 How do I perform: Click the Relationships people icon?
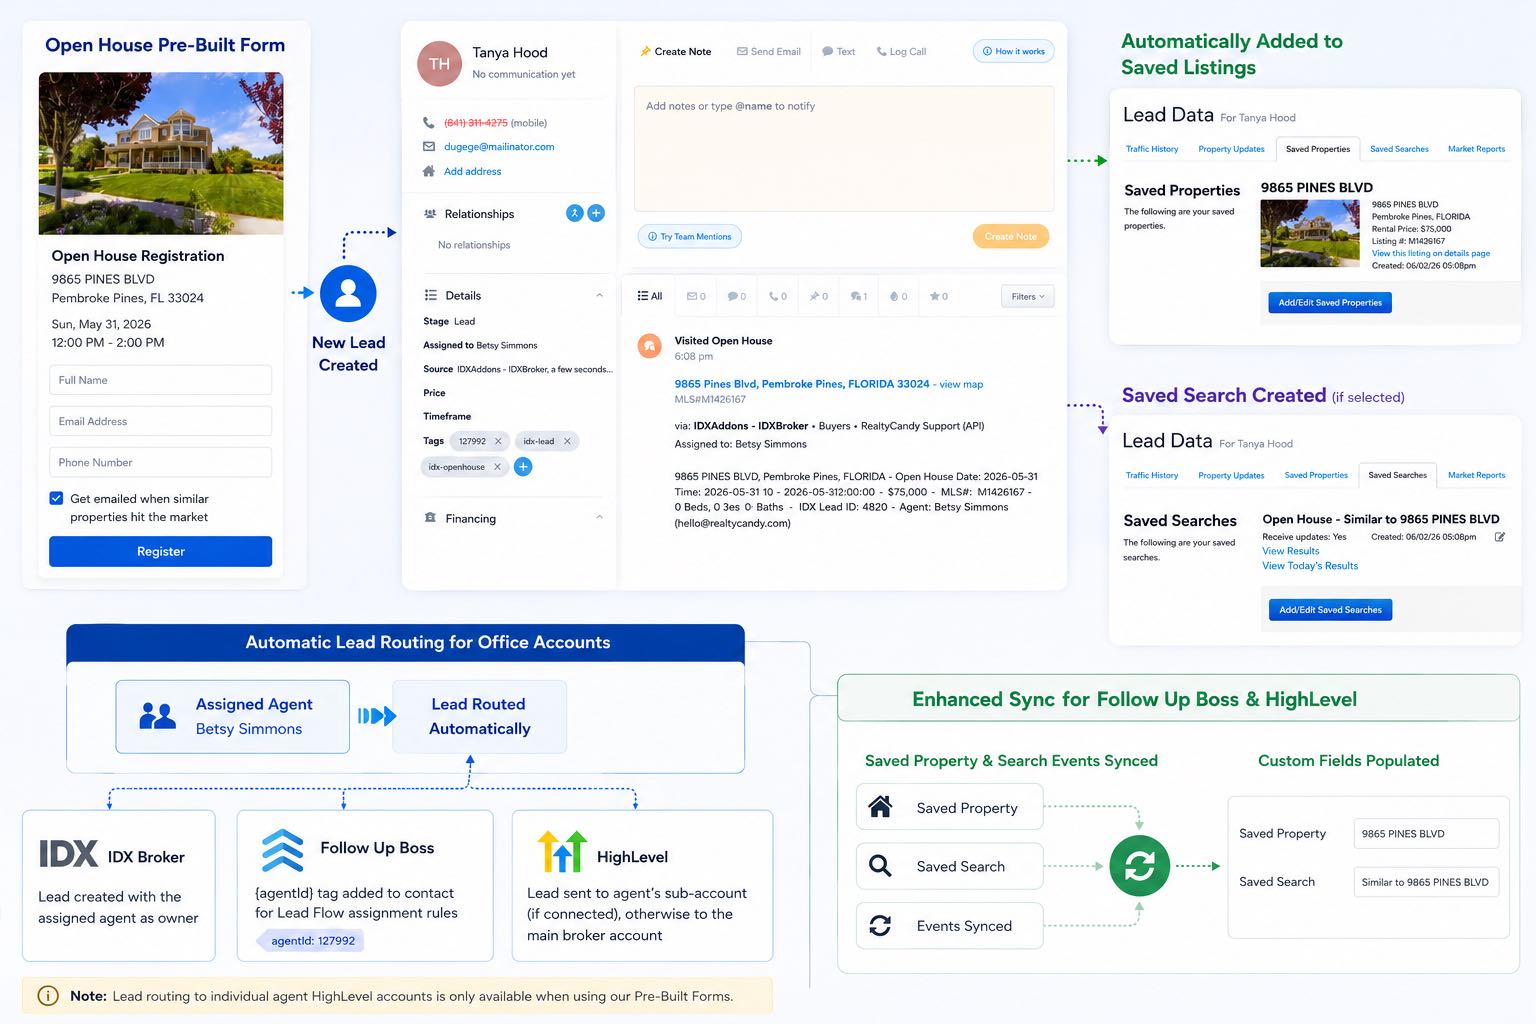431,214
